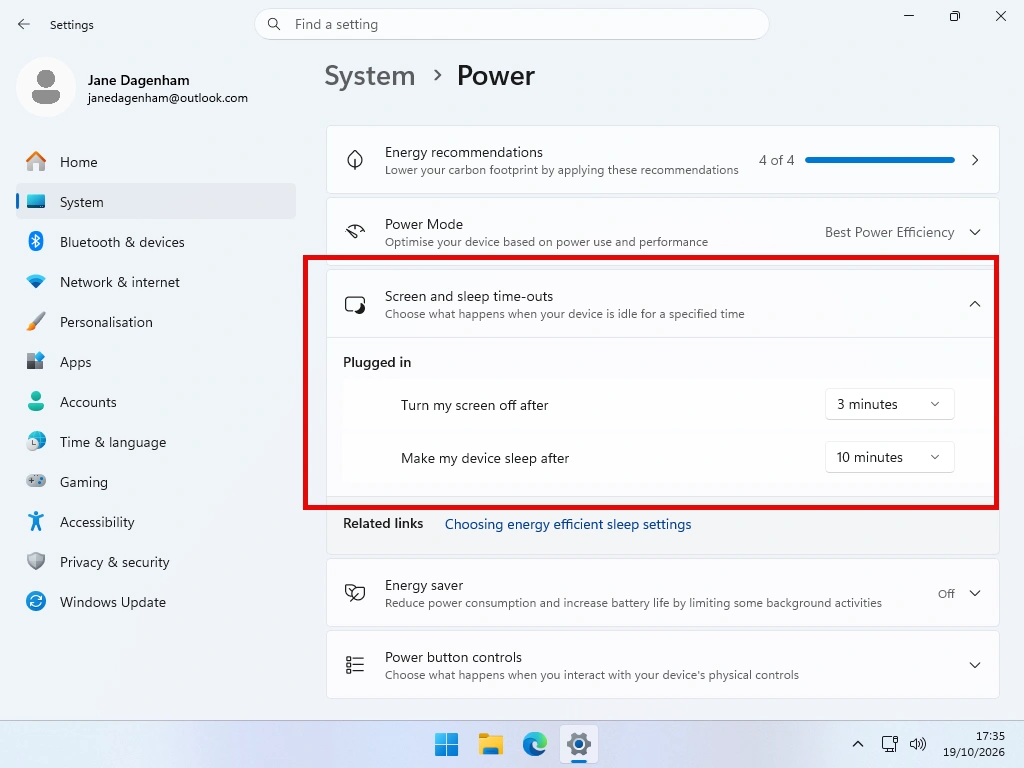1024x768 pixels.
Task: Open the Windows Start button
Action: [x=447, y=744]
